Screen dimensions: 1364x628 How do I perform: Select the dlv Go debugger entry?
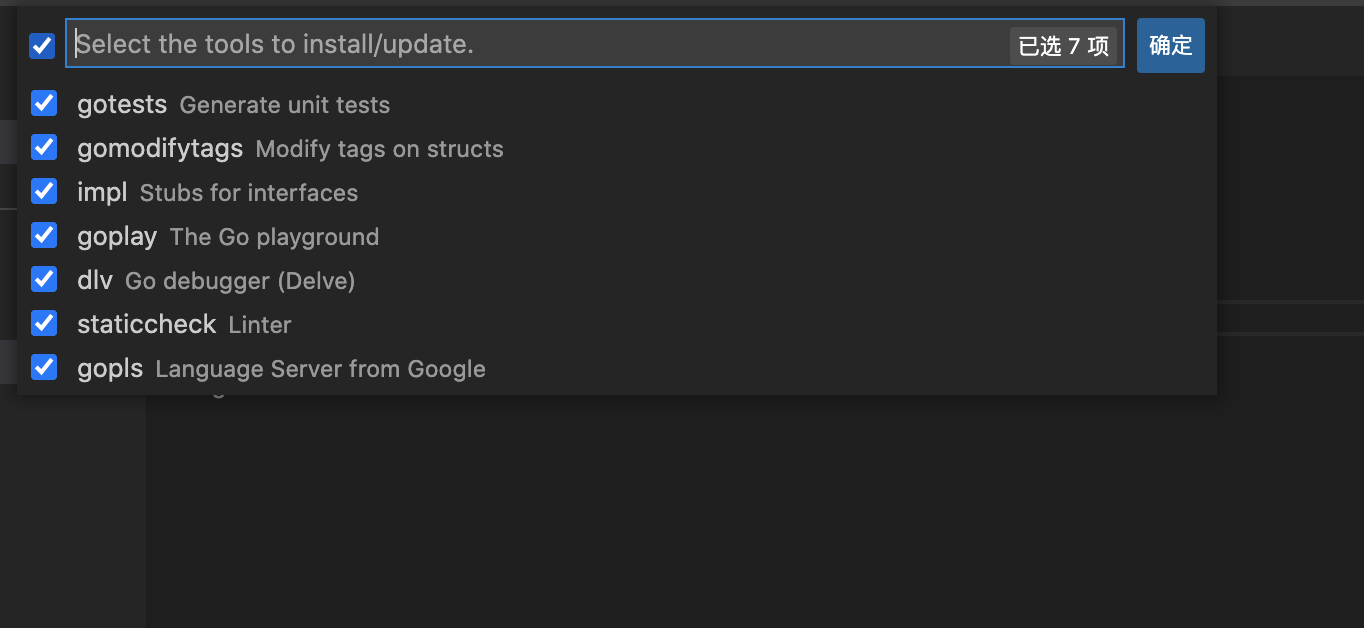pyautogui.click(x=216, y=279)
